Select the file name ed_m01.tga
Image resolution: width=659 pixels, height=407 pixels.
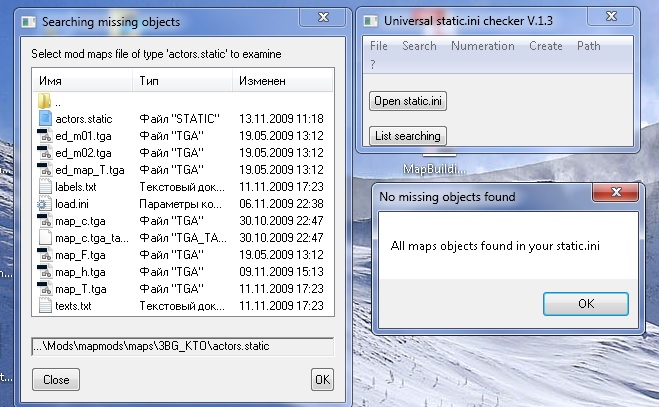point(83,136)
